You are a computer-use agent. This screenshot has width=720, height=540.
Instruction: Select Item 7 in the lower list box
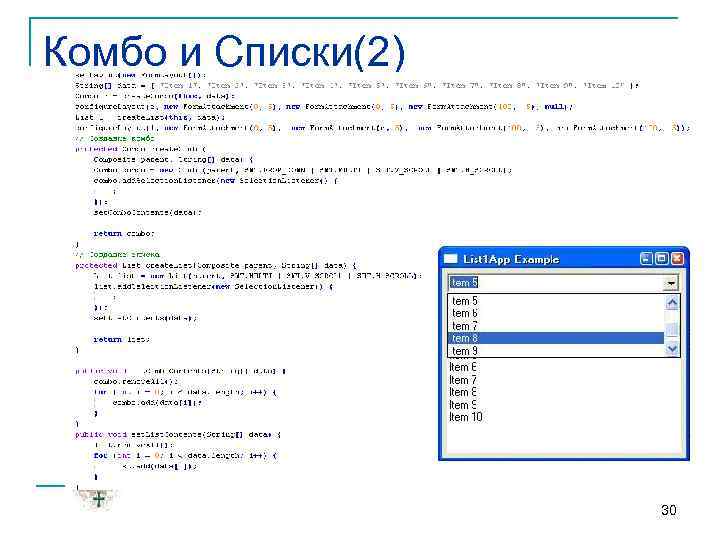click(463, 380)
